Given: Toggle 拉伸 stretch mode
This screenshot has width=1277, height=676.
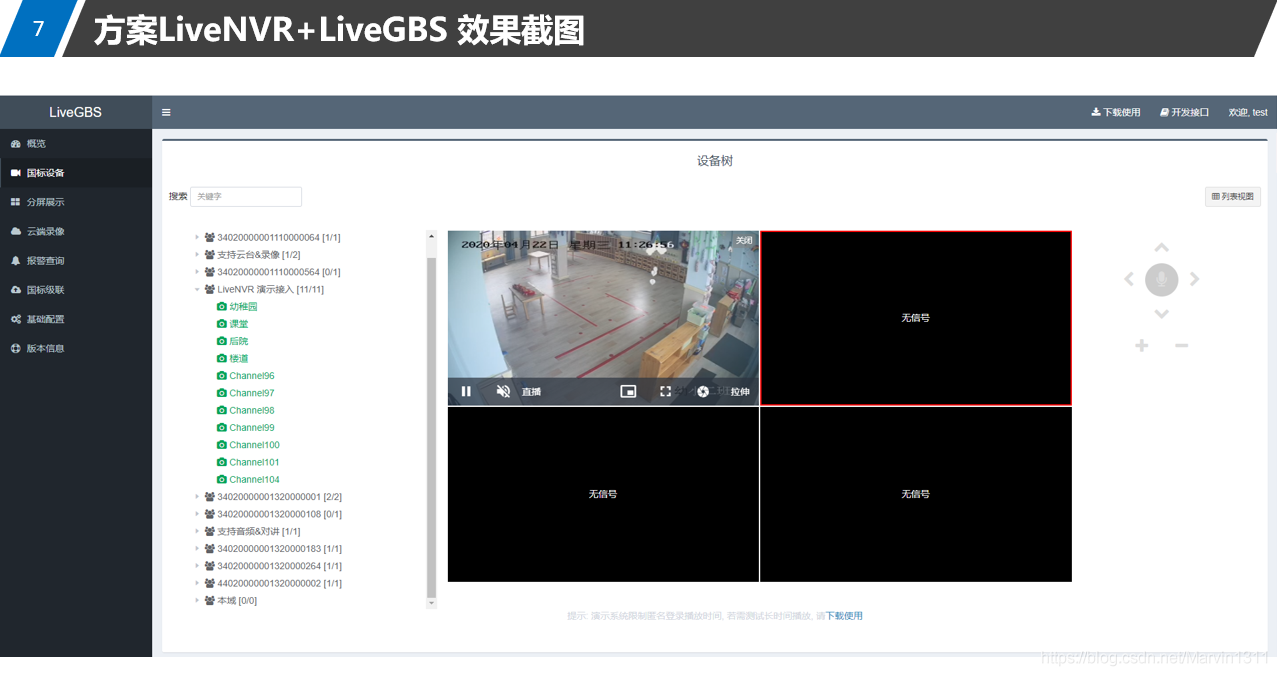Looking at the screenshot, I should pos(740,392).
